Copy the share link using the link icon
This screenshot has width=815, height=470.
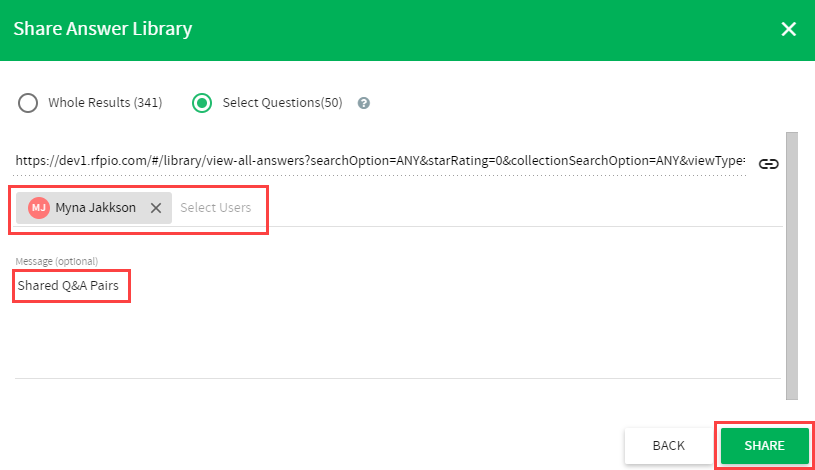[x=768, y=164]
